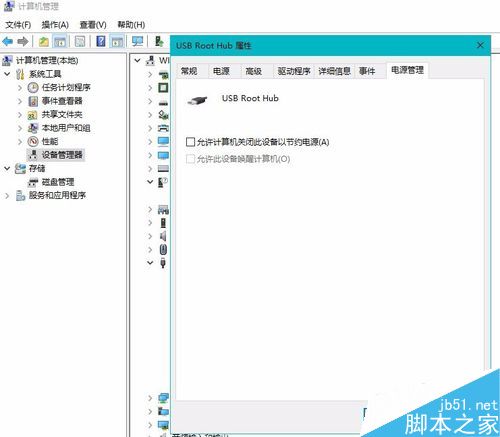Click the System Tools wrench icon
The height and width of the screenshot is (437, 500).
coord(20,74)
